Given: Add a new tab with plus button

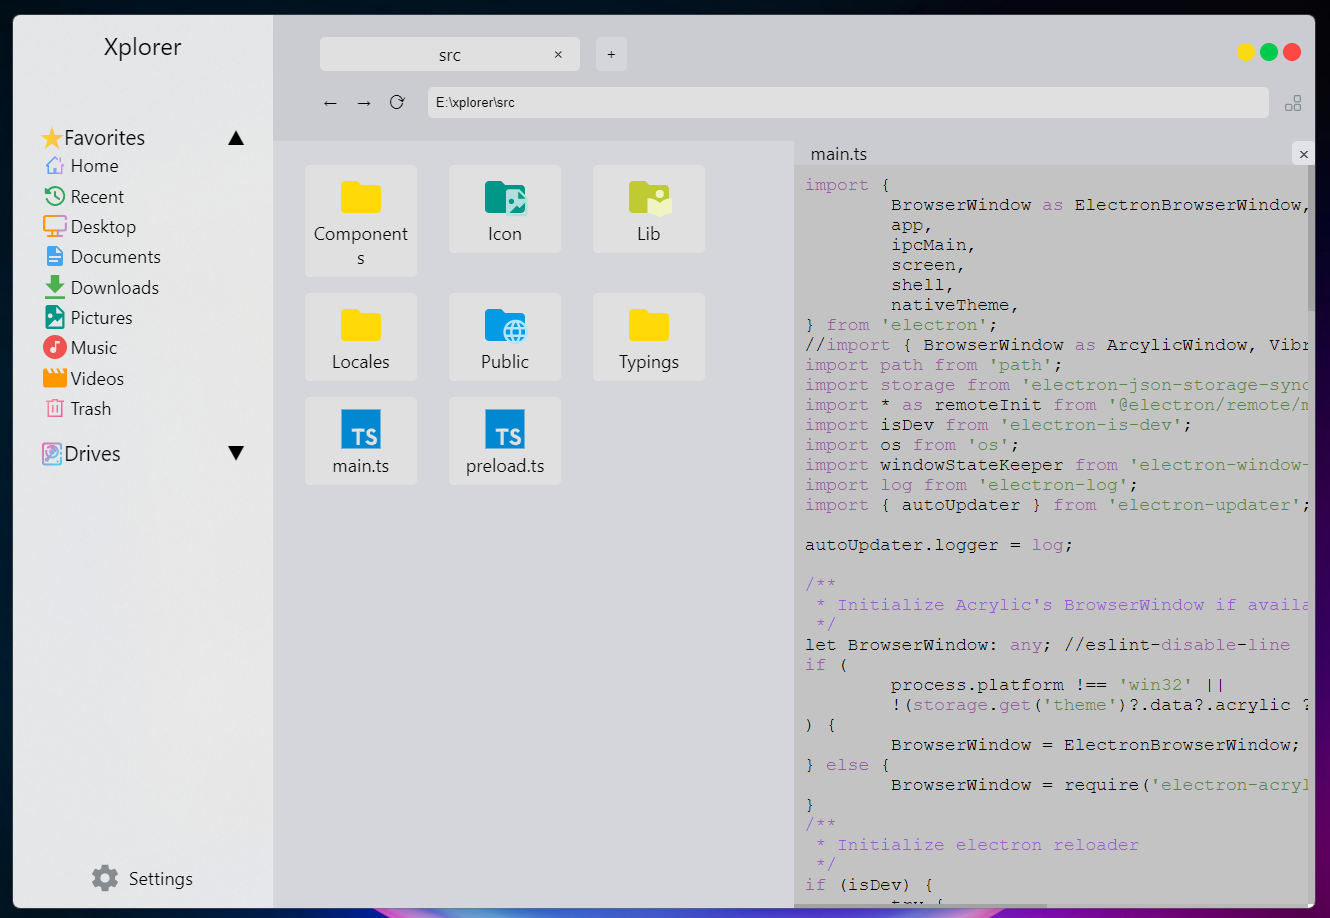Looking at the screenshot, I should (x=611, y=54).
